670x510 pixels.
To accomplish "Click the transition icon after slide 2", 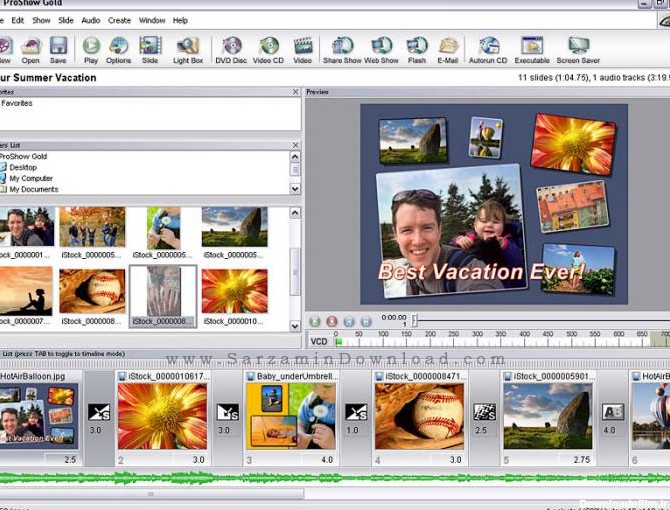I will click(227, 413).
